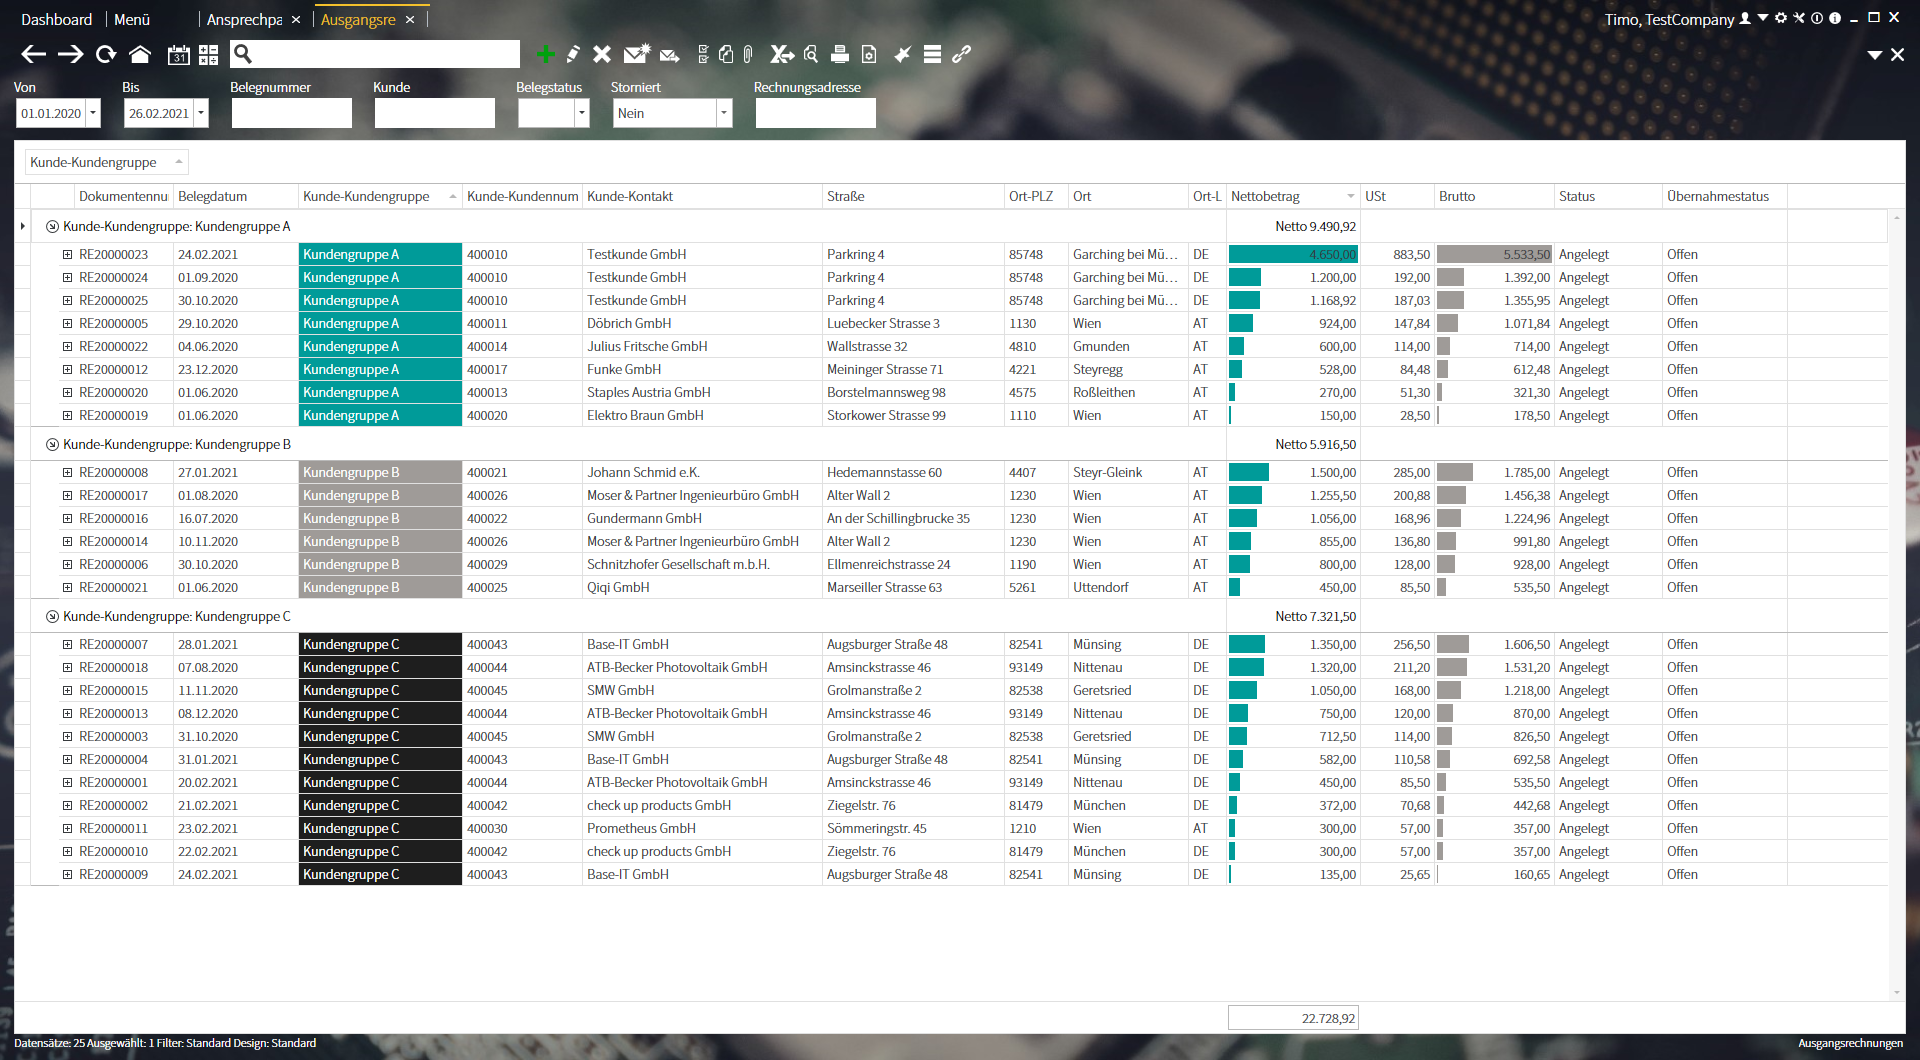This screenshot has height=1060, width=1920.
Task: Sort by the Belegdatum column header
Action: tap(236, 197)
